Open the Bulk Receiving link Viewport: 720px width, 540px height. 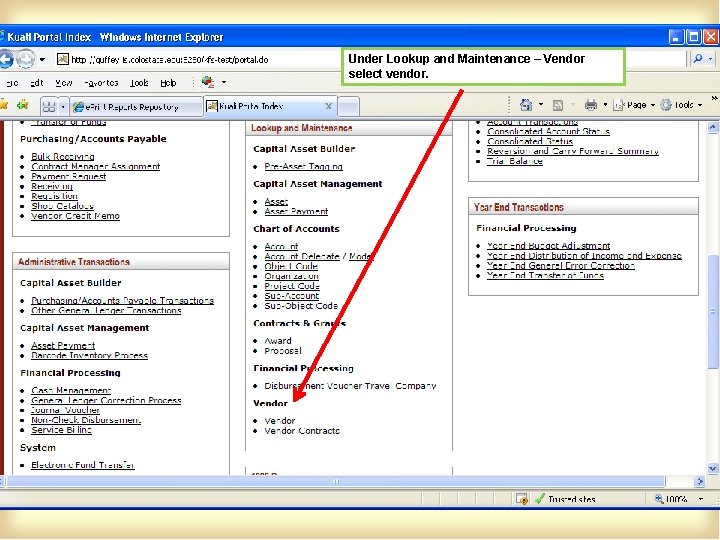[x=63, y=157]
